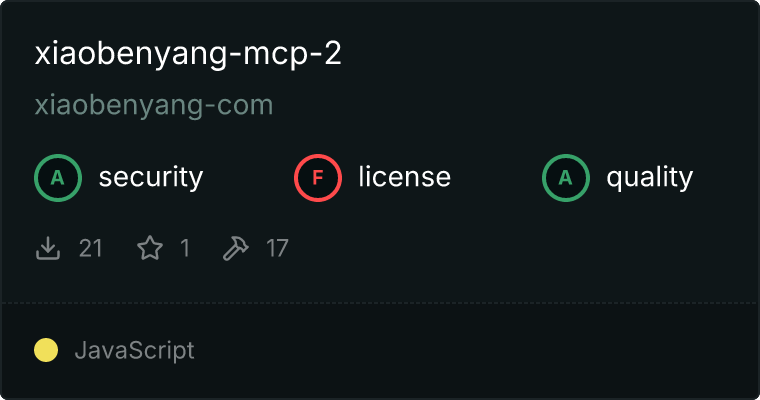760x400 pixels.
Task: Click the hammer tools icon
Action: click(x=236, y=248)
